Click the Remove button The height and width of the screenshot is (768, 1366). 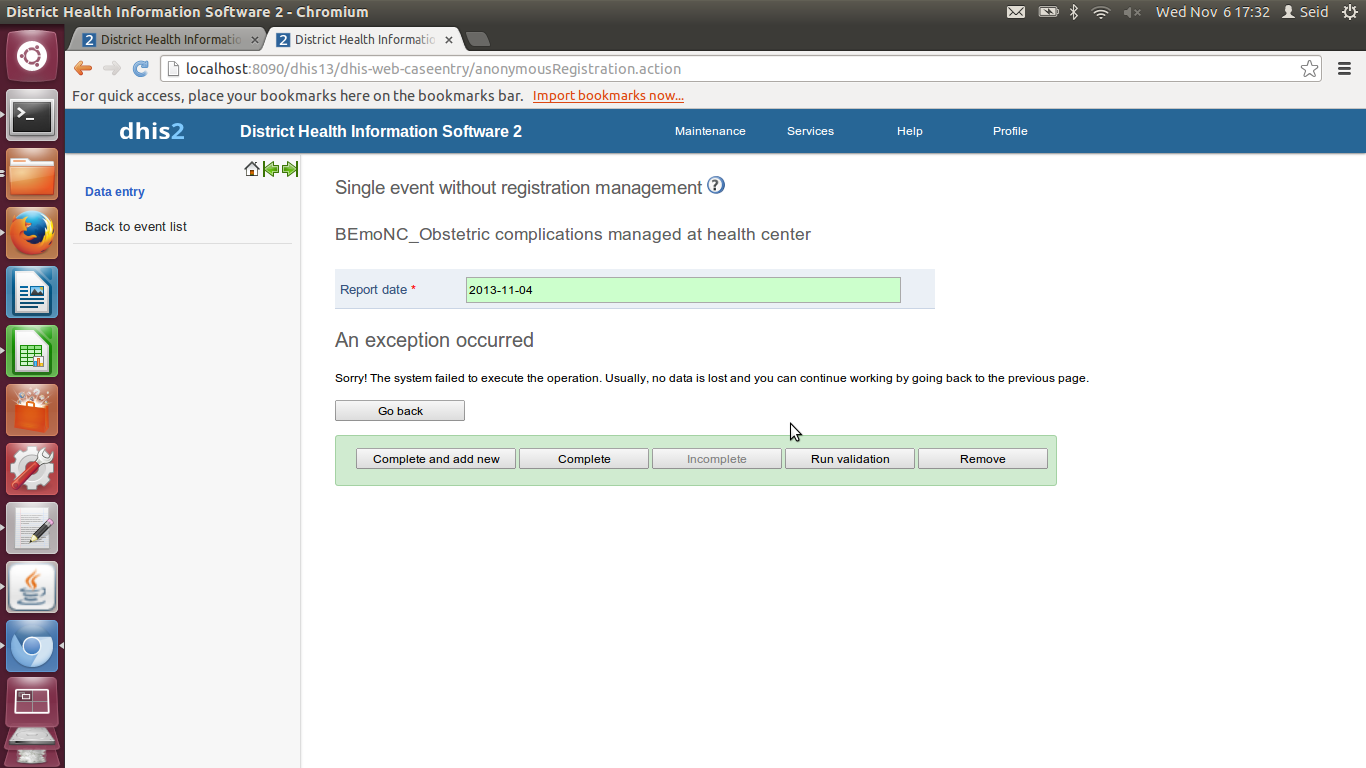coord(983,459)
